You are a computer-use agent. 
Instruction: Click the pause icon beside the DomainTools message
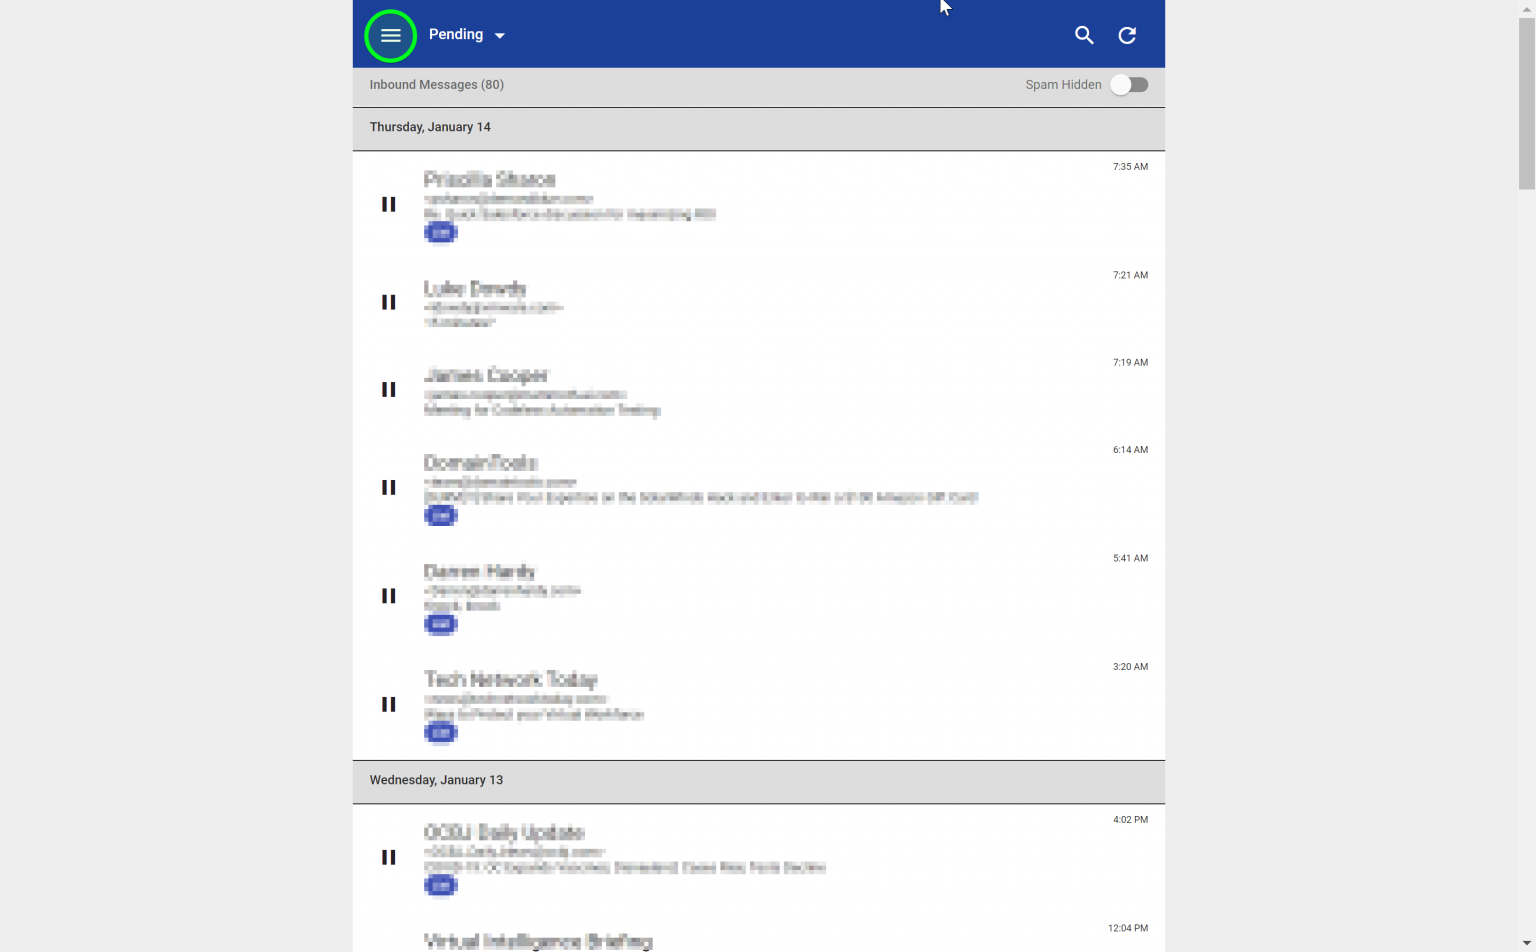tap(388, 487)
